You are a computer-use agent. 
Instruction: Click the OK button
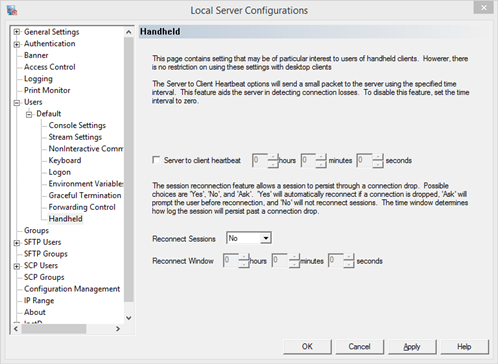[x=307, y=347]
